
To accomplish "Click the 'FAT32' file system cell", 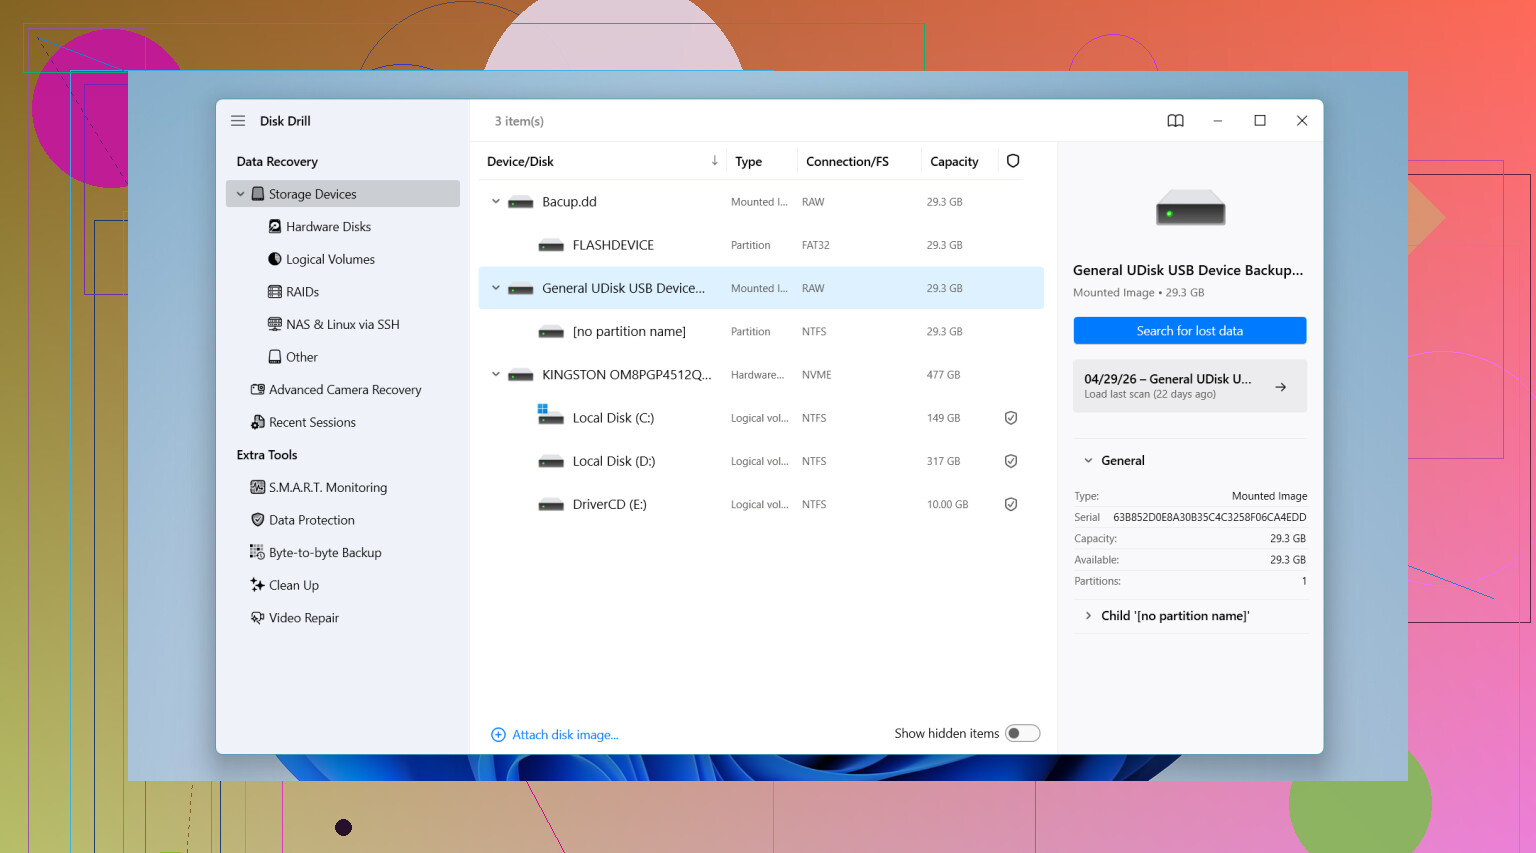I will (815, 245).
